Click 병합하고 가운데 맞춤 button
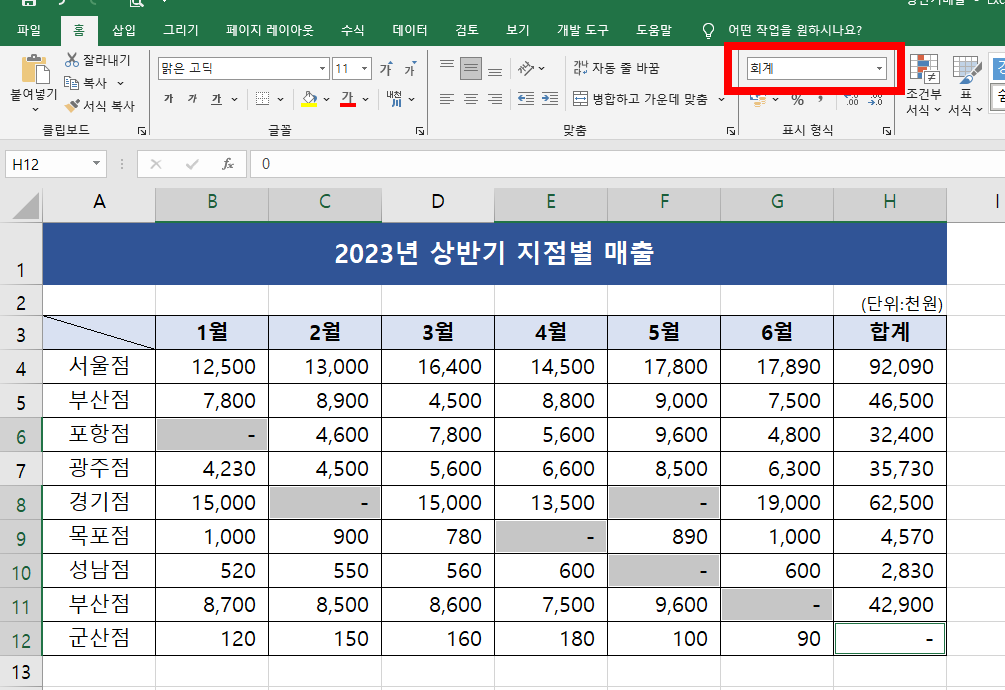1005x690 pixels. point(641,99)
